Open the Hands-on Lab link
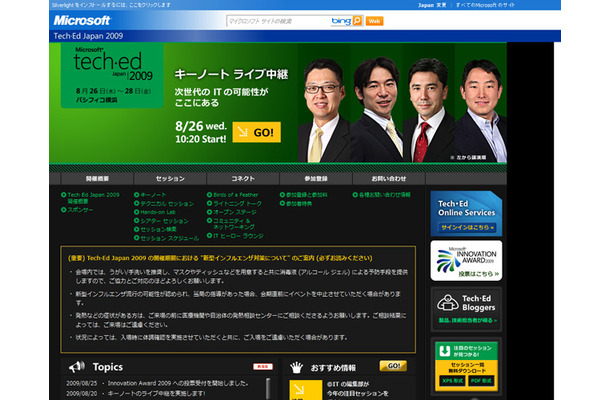610x400 pixels. coord(158,212)
